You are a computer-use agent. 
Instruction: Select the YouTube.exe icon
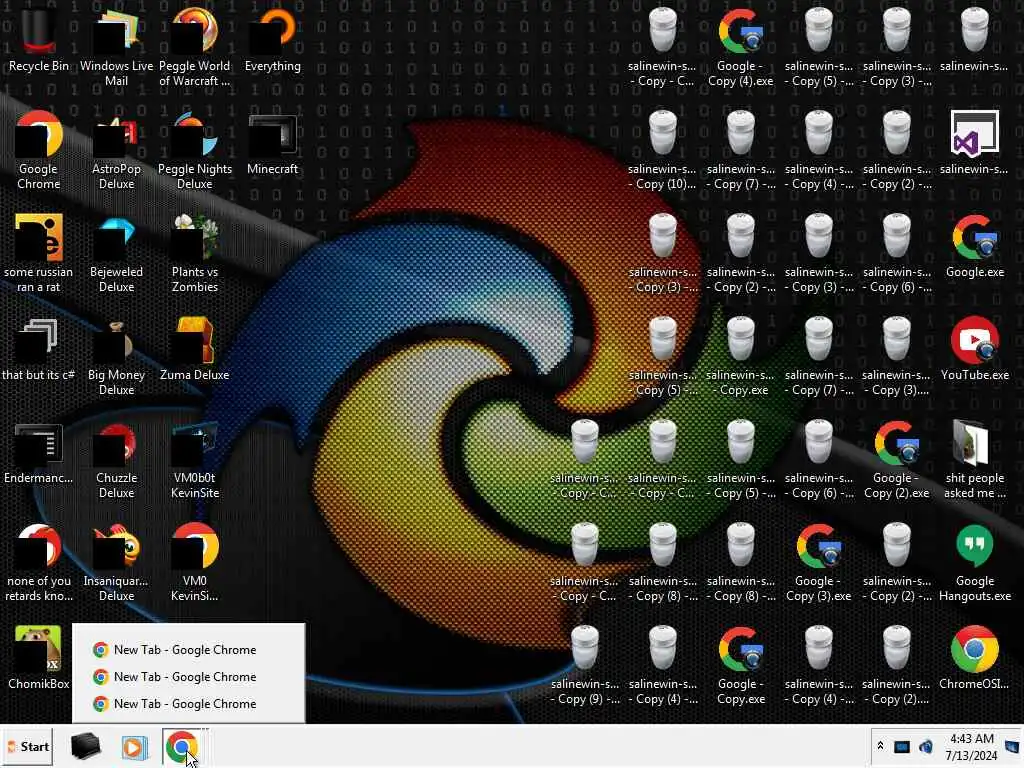tap(975, 349)
